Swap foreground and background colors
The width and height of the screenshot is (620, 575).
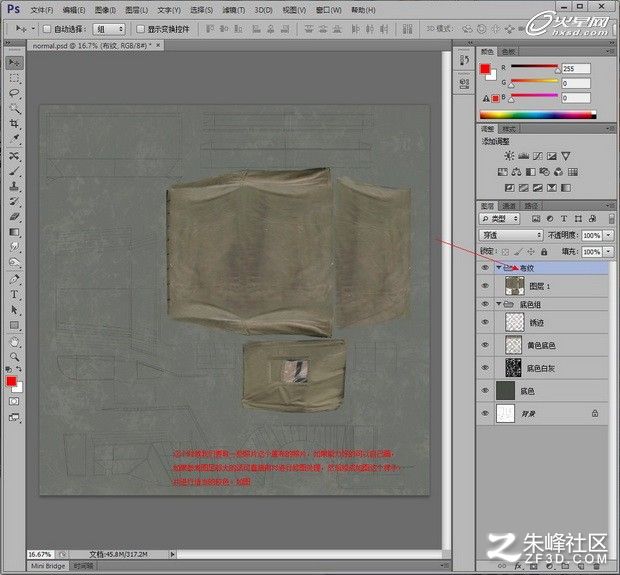point(19,369)
